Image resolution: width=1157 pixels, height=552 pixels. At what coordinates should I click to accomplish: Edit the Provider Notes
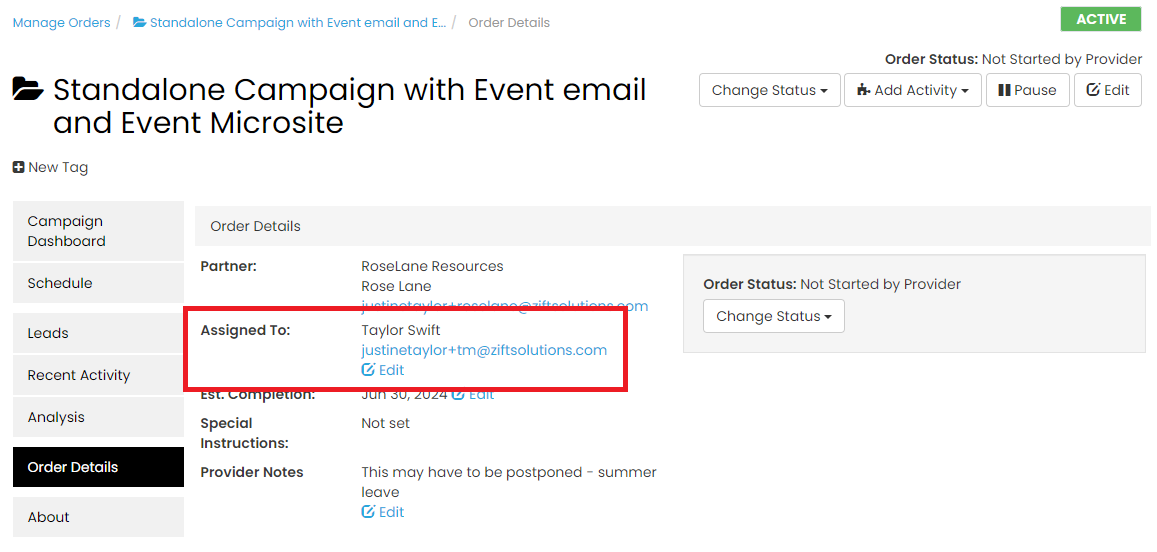tap(383, 511)
